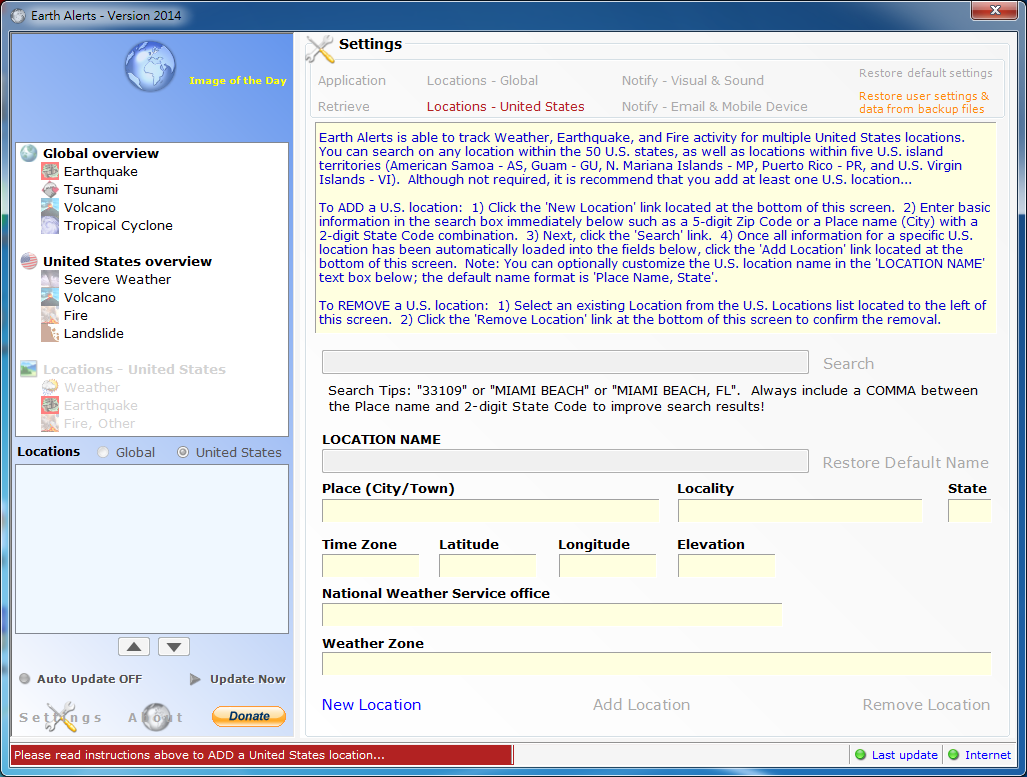Select the Global locations radio button
1027x777 pixels.
click(x=103, y=452)
